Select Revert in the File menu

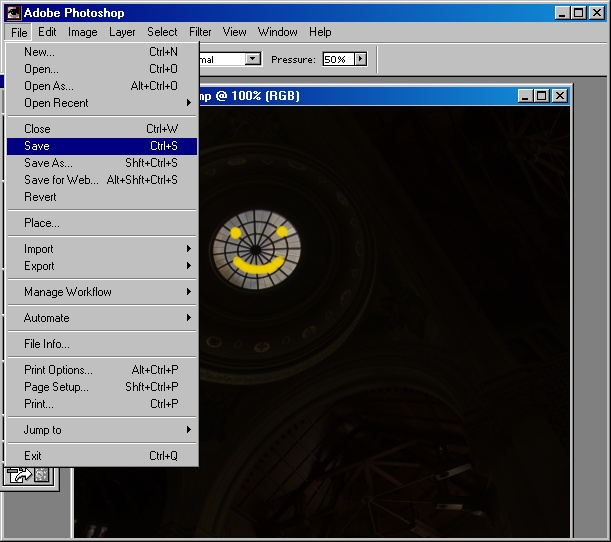click(x=102, y=197)
